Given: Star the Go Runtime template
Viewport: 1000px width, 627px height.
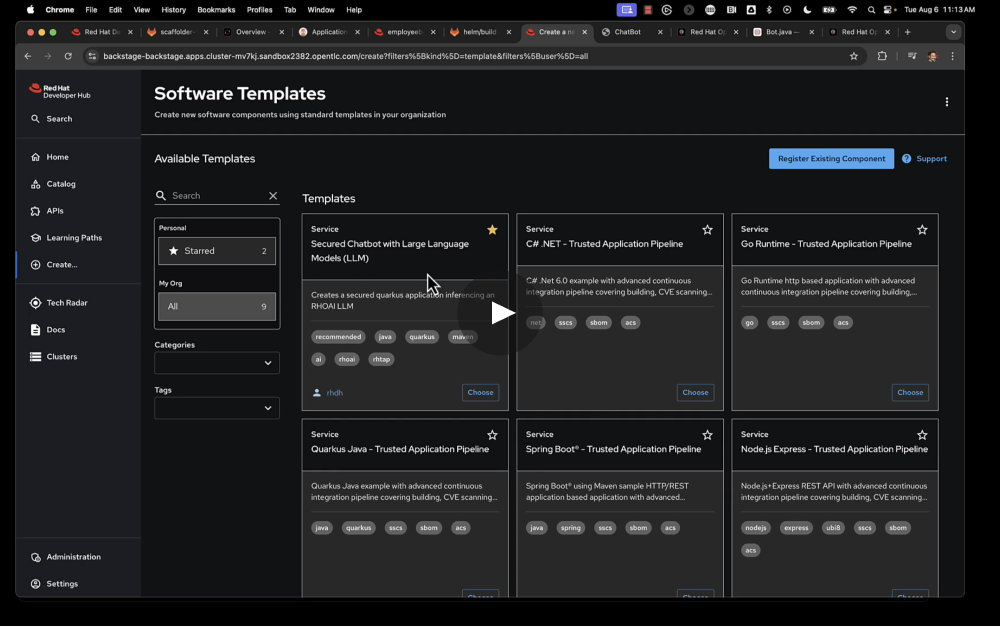Looking at the screenshot, I should (x=922, y=230).
